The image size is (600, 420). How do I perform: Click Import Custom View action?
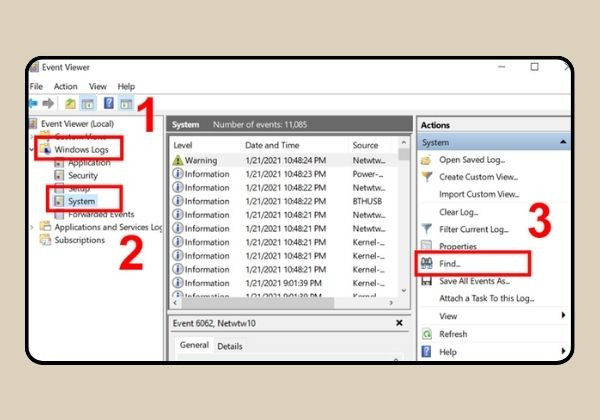tap(479, 194)
